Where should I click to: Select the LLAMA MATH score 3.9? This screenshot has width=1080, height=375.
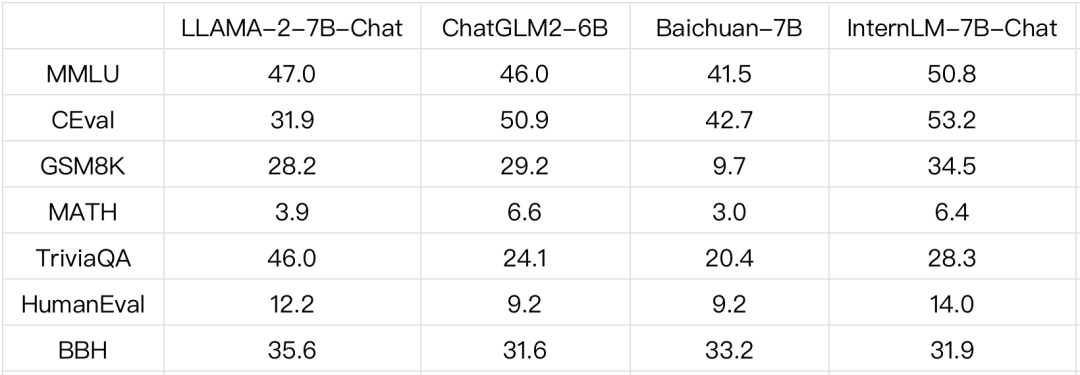pyautogui.click(x=292, y=212)
